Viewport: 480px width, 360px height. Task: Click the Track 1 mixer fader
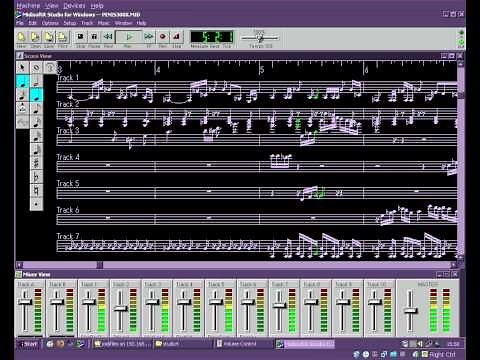[89, 302]
